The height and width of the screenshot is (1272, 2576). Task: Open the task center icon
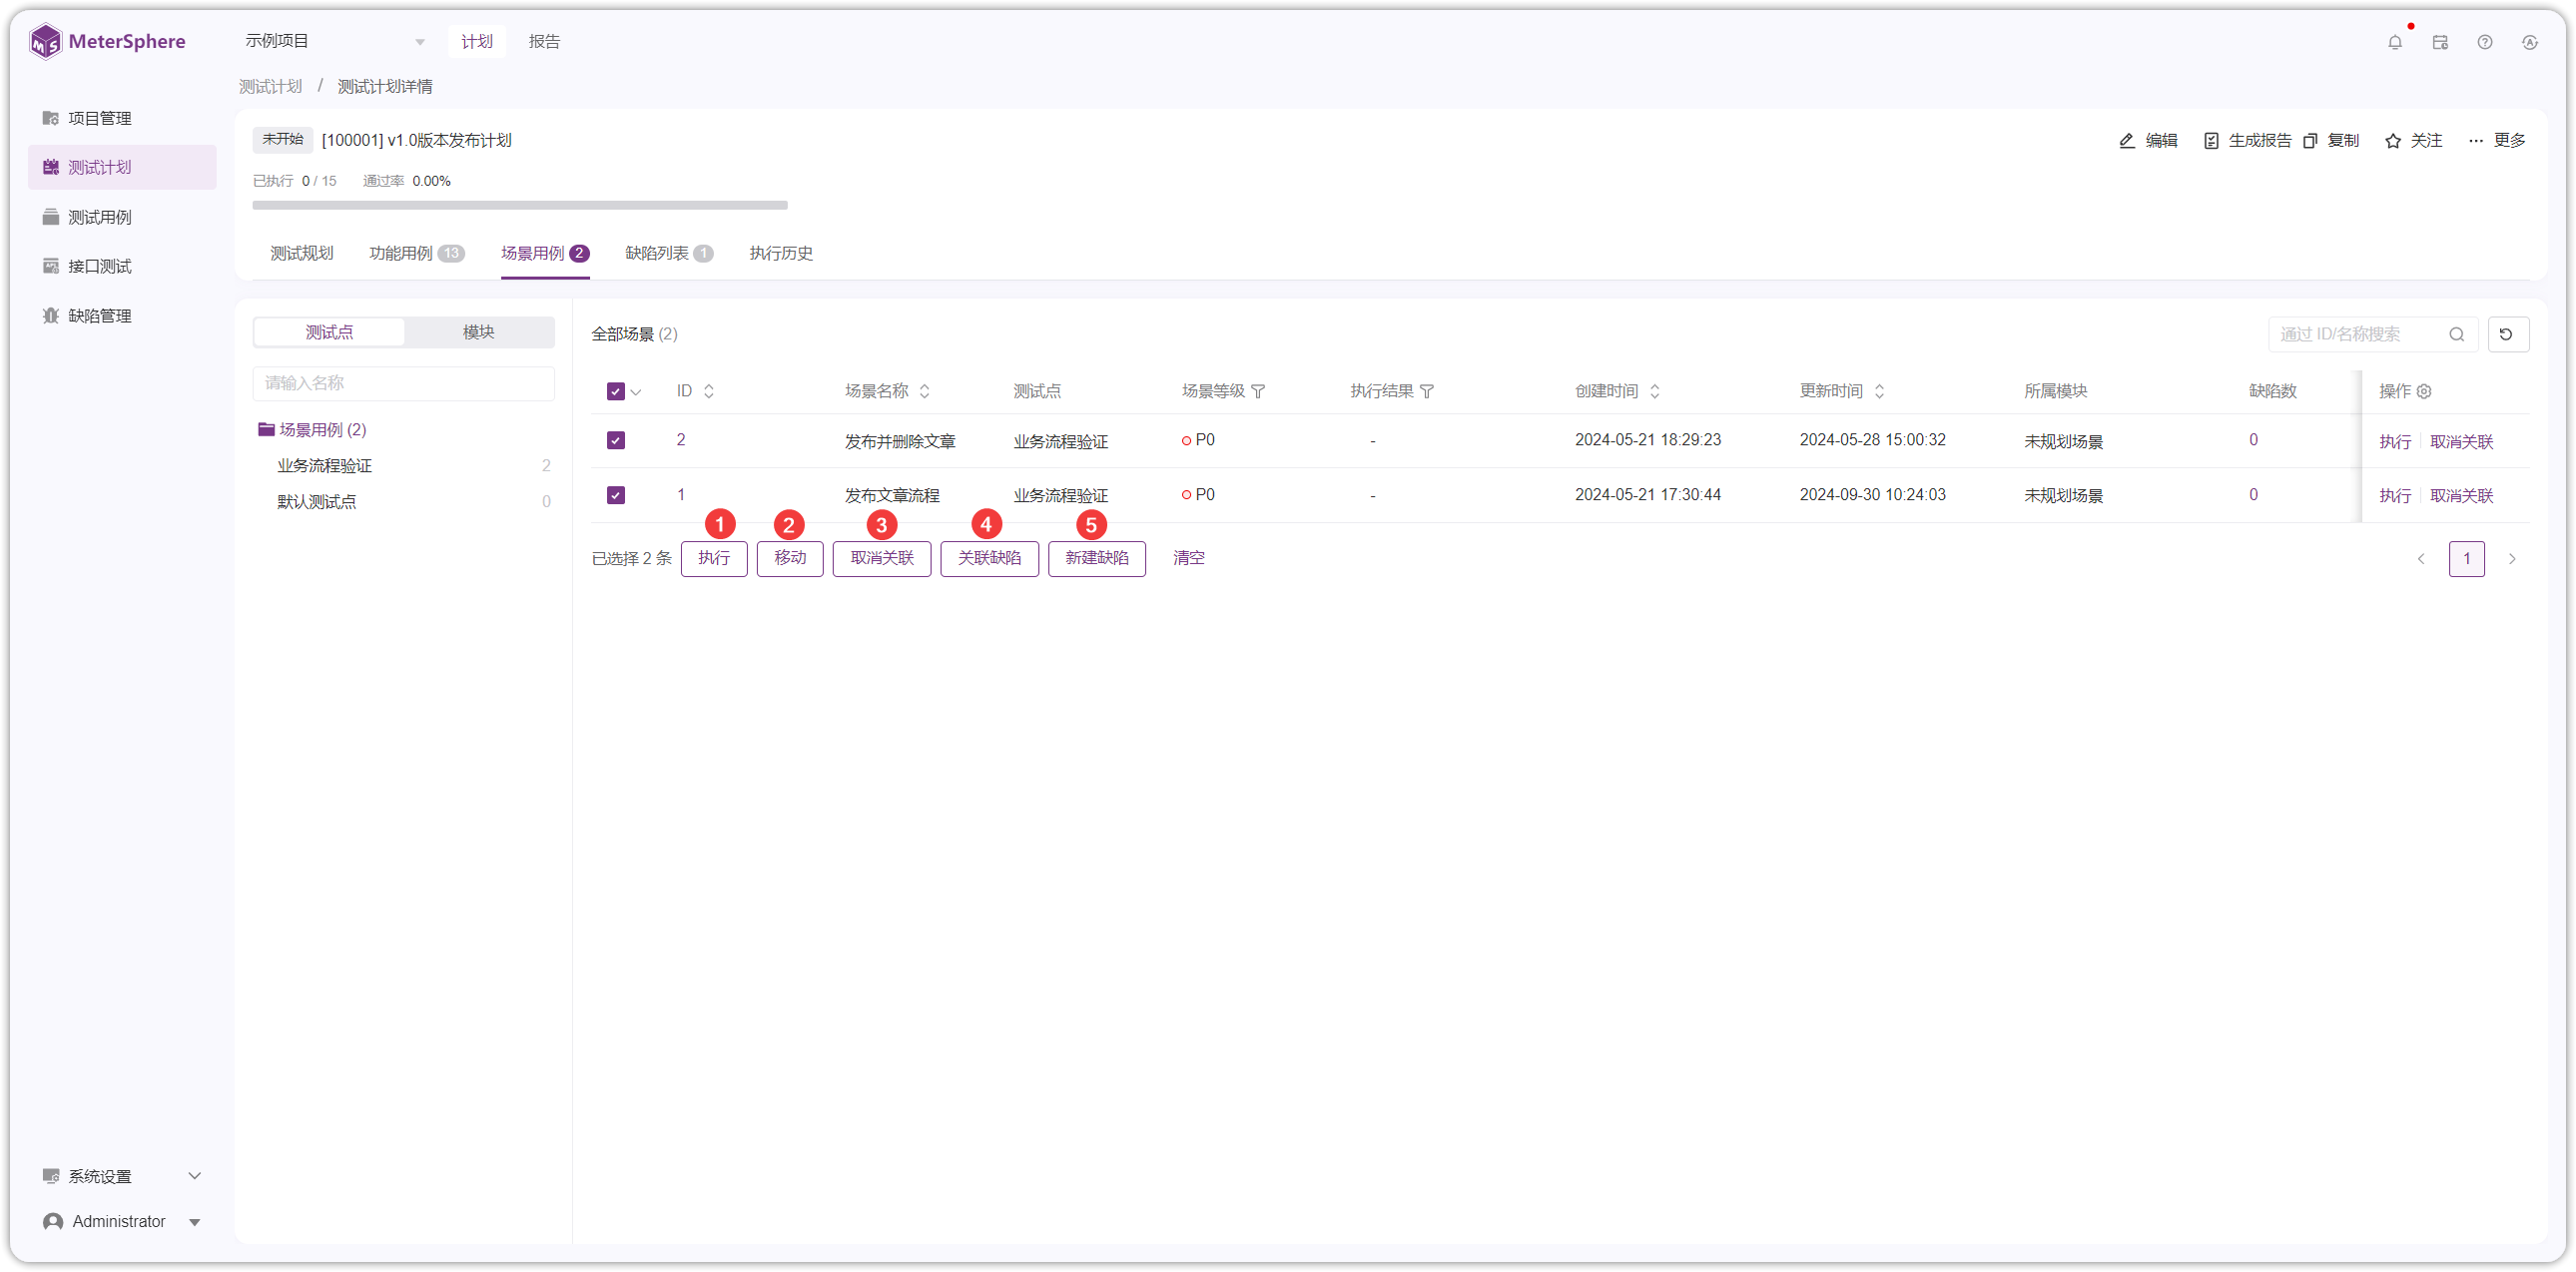(2440, 42)
